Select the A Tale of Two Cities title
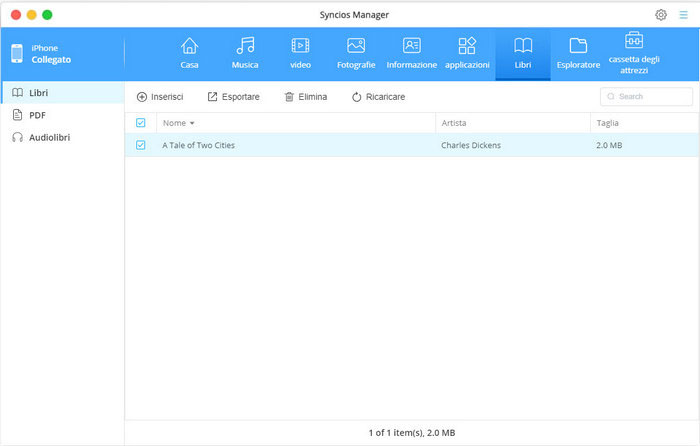Image resolution: width=700 pixels, height=446 pixels. coord(198,145)
